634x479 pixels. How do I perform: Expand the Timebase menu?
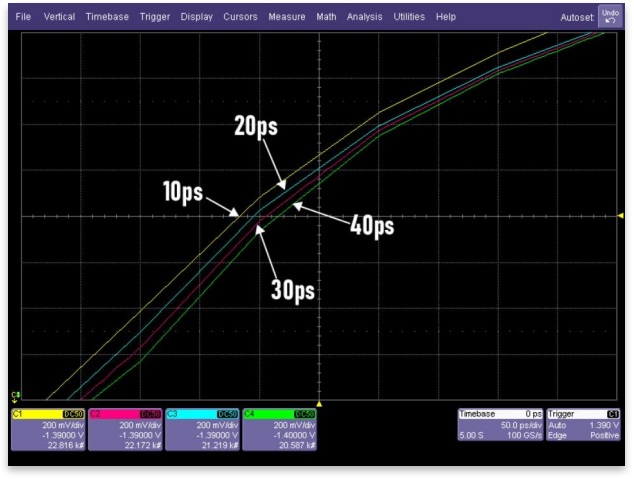[x=107, y=17]
